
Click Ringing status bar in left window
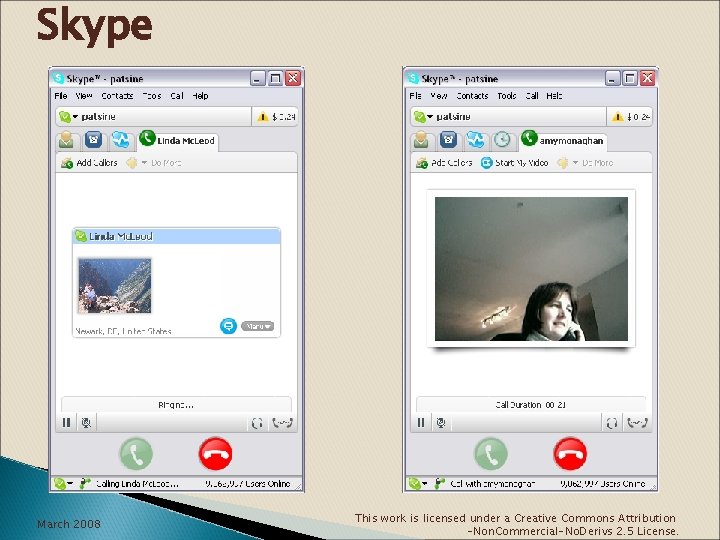pos(176,405)
